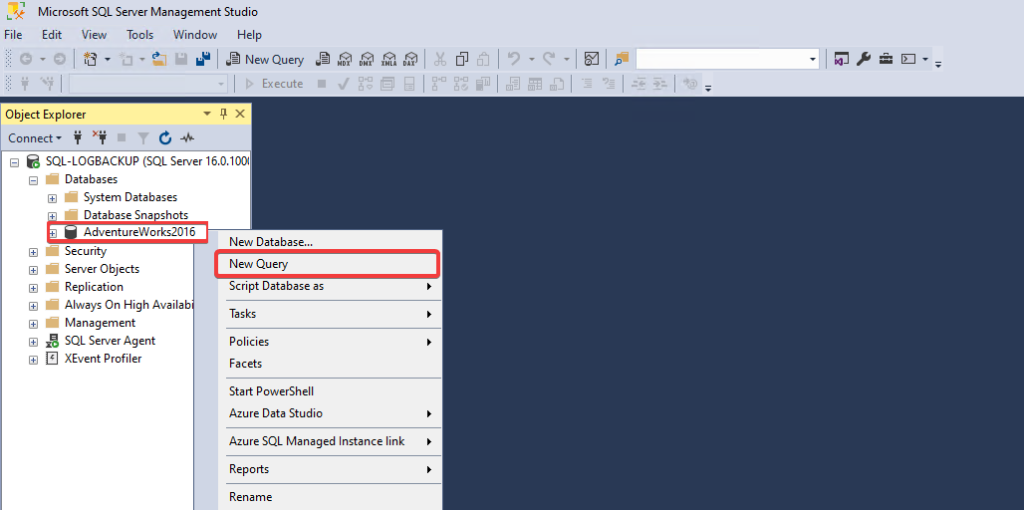Viewport: 1024px width, 510px height.
Task: Expand the Management folder
Action: click(x=33, y=323)
